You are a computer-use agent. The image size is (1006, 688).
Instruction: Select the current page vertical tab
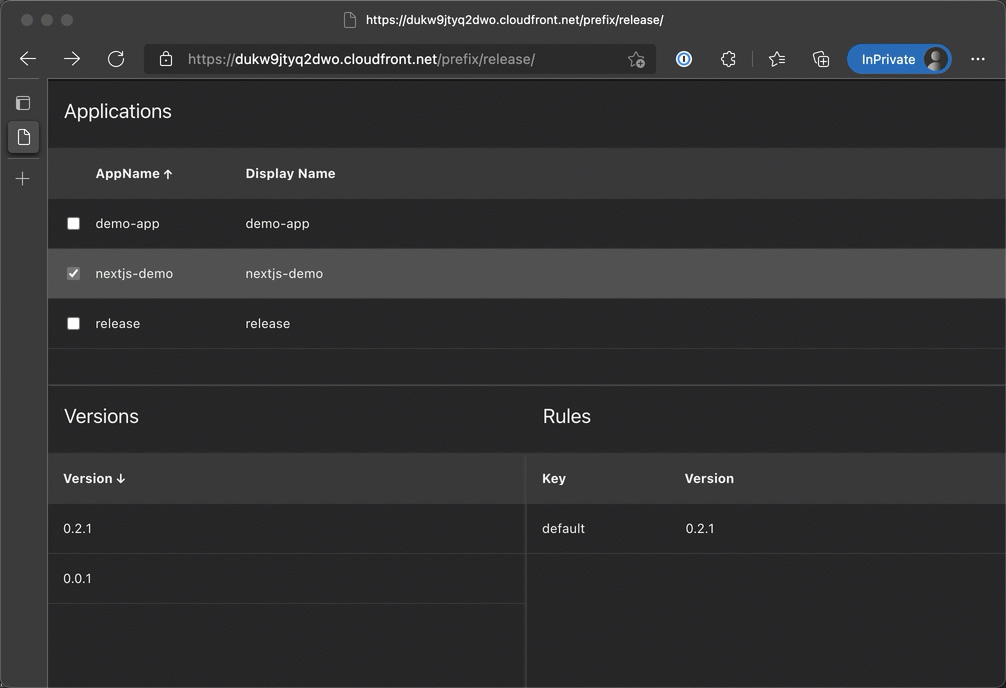pos(23,137)
